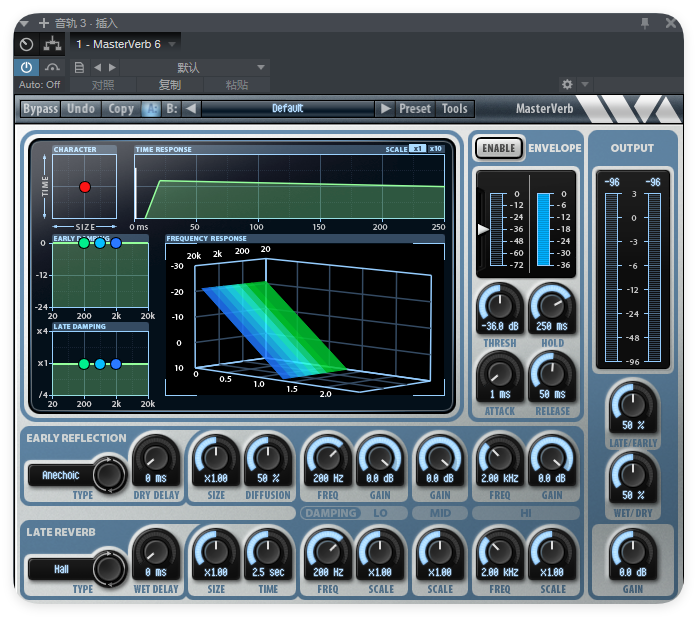Image resolution: width=697 pixels, height=617 pixels.
Task: Click the THRESH -36.0 dB knob
Action: 500,305
